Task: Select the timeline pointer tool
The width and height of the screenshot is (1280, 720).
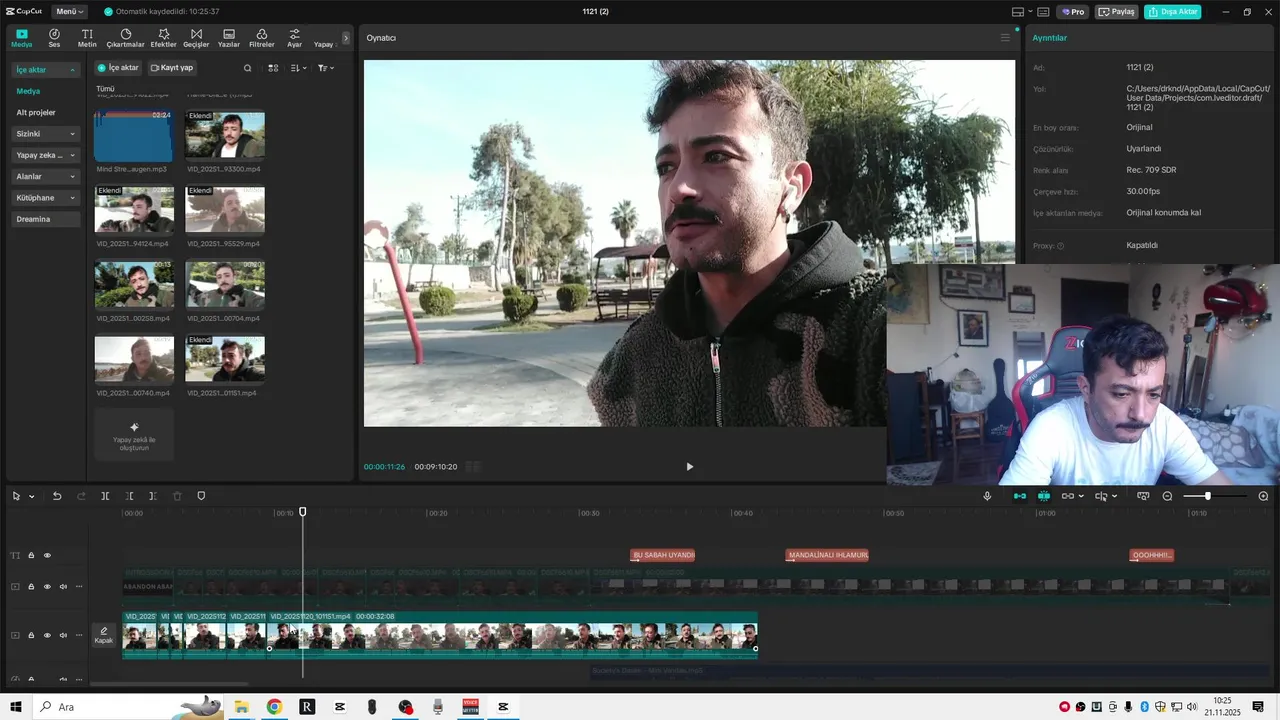Action: [16, 496]
